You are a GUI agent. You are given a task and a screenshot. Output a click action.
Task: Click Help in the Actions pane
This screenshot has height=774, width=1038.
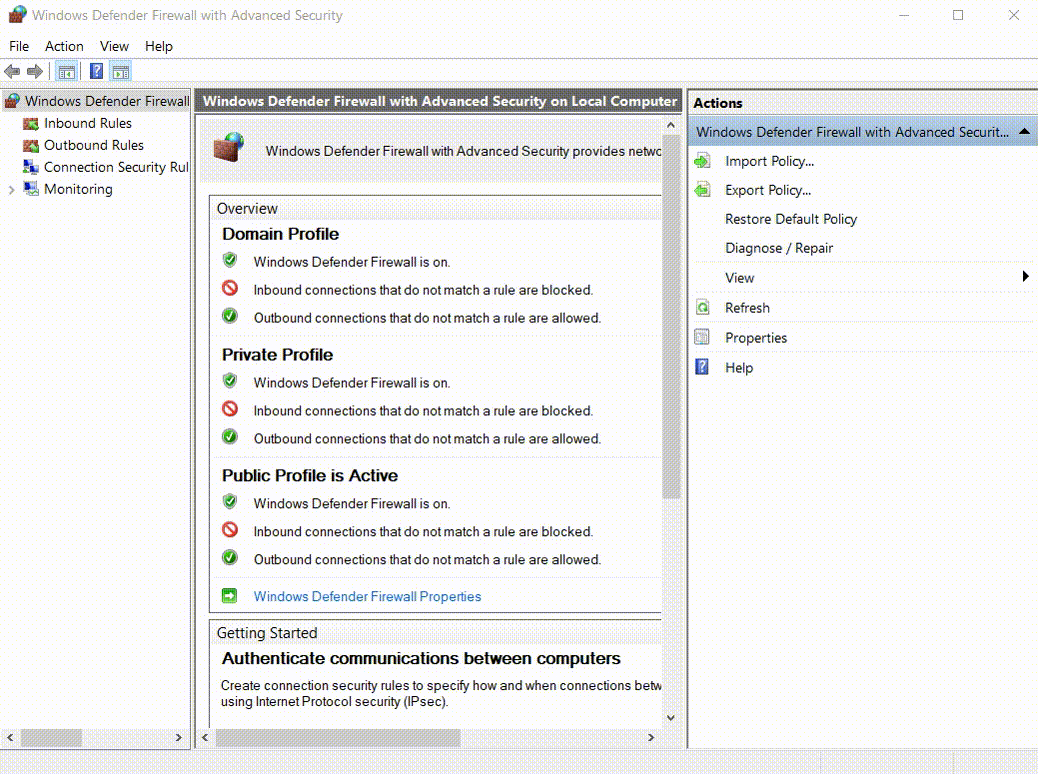click(x=739, y=367)
